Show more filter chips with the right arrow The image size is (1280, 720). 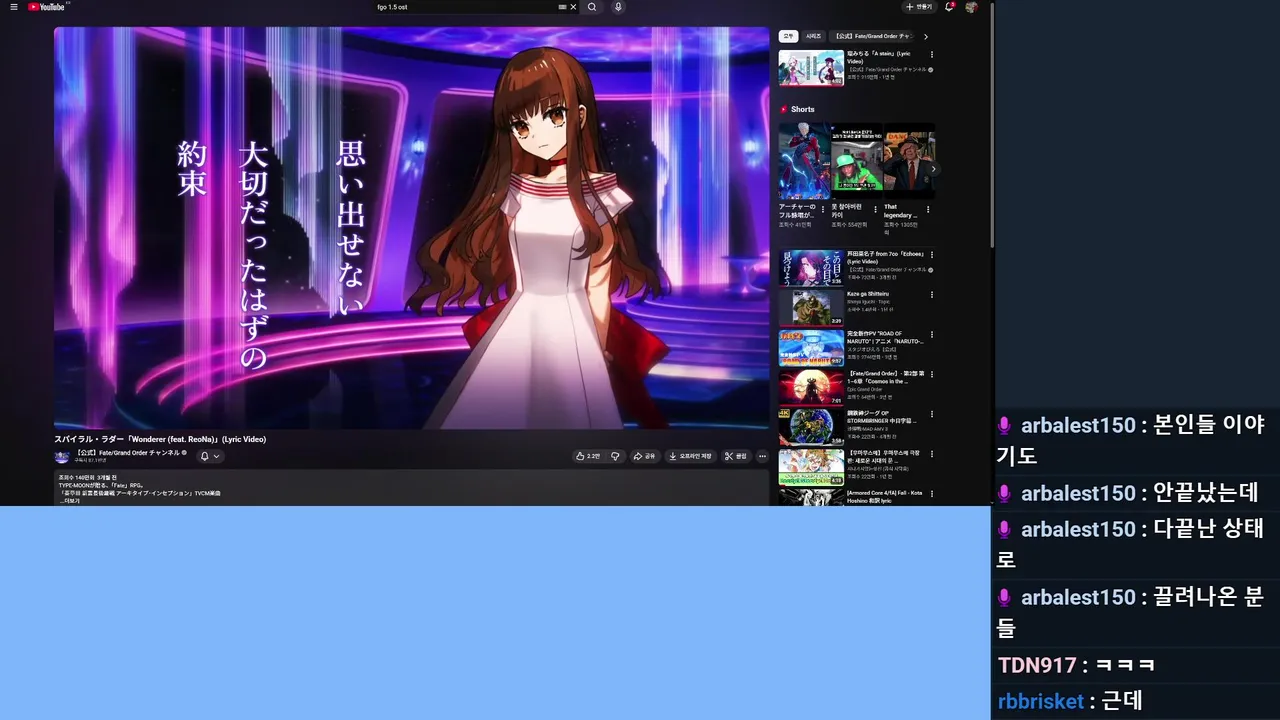(926, 36)
